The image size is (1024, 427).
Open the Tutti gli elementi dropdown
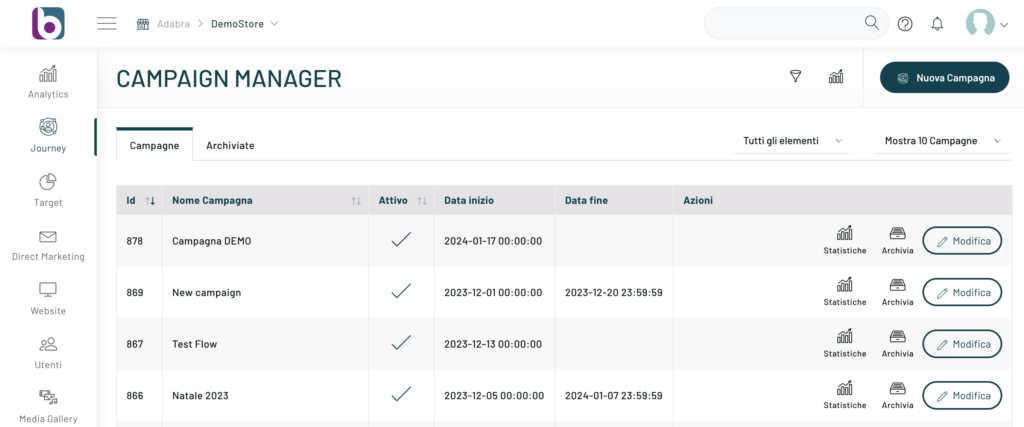pyautogui.click(x=793, y=141)
